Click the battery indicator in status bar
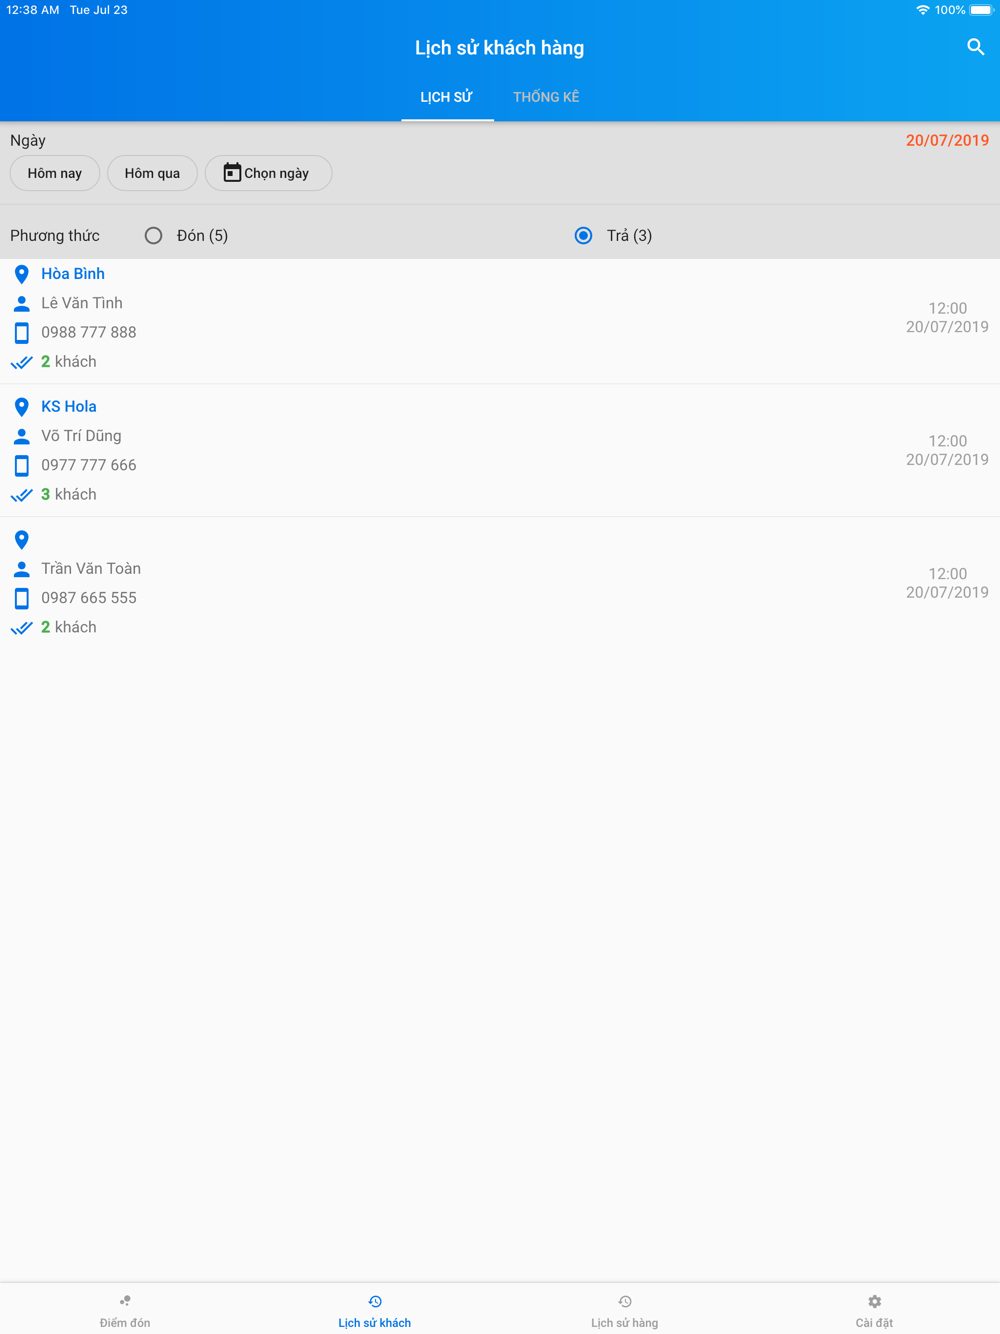This screenshot has height=1334, width=1000. [x=981, y=10]
